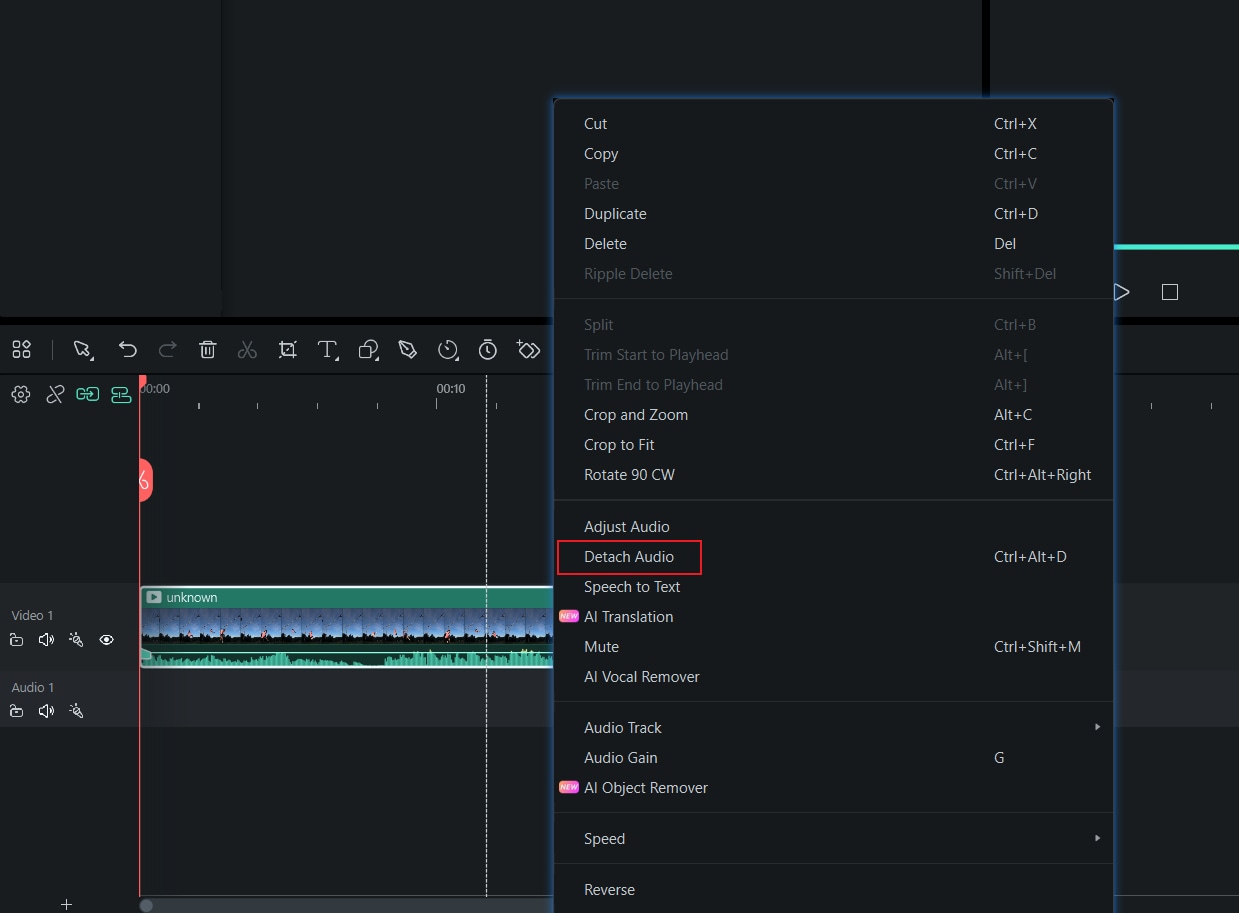Click the 00:10 ruler label
This screenshot has width=1239, height=913.
click(x=451, y=389)
